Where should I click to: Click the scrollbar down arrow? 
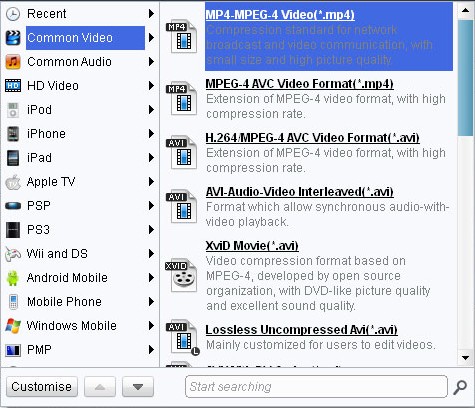466,358
